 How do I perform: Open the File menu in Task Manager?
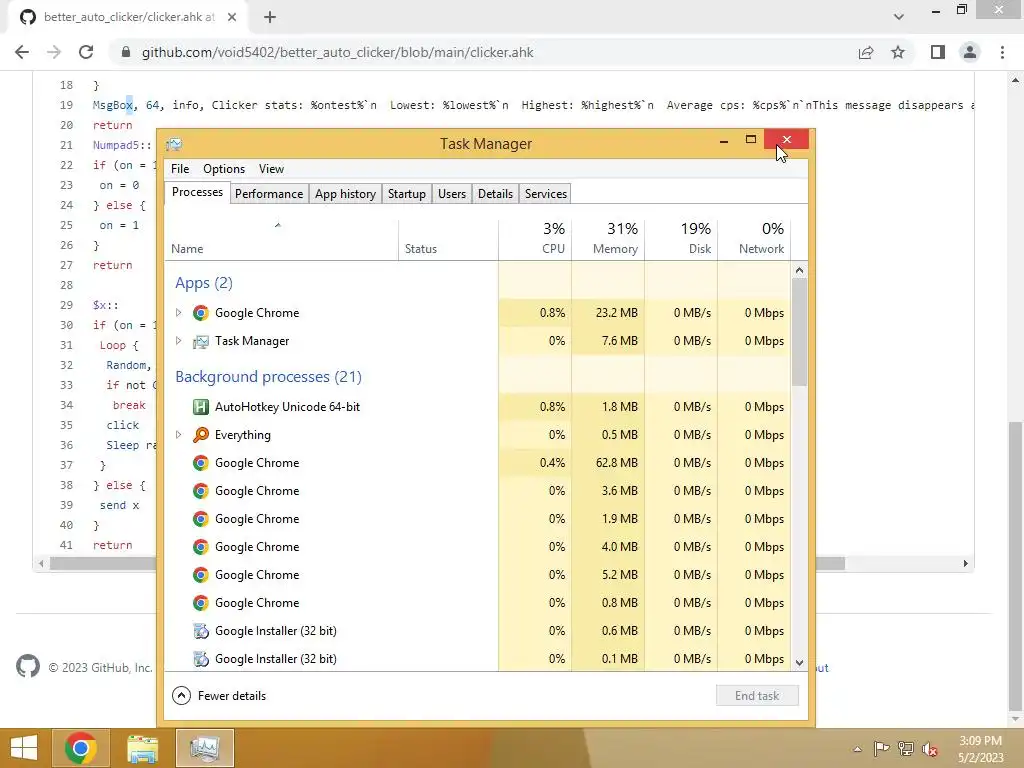[180, 168]
